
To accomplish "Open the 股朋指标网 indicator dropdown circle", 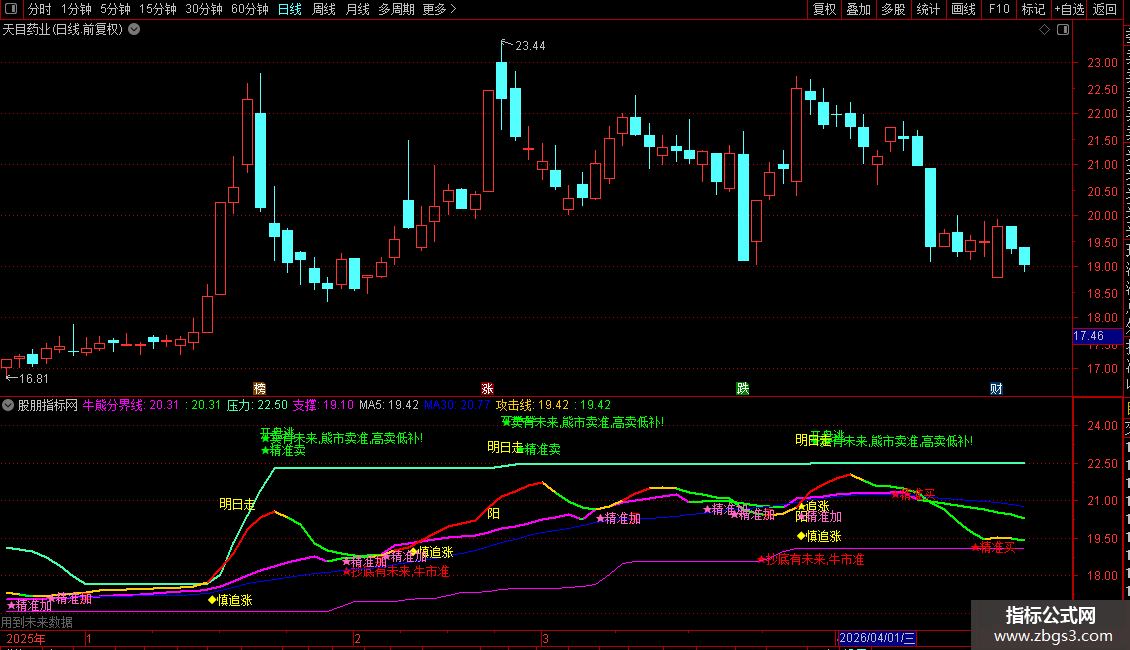I will click(x=8, y=405).
